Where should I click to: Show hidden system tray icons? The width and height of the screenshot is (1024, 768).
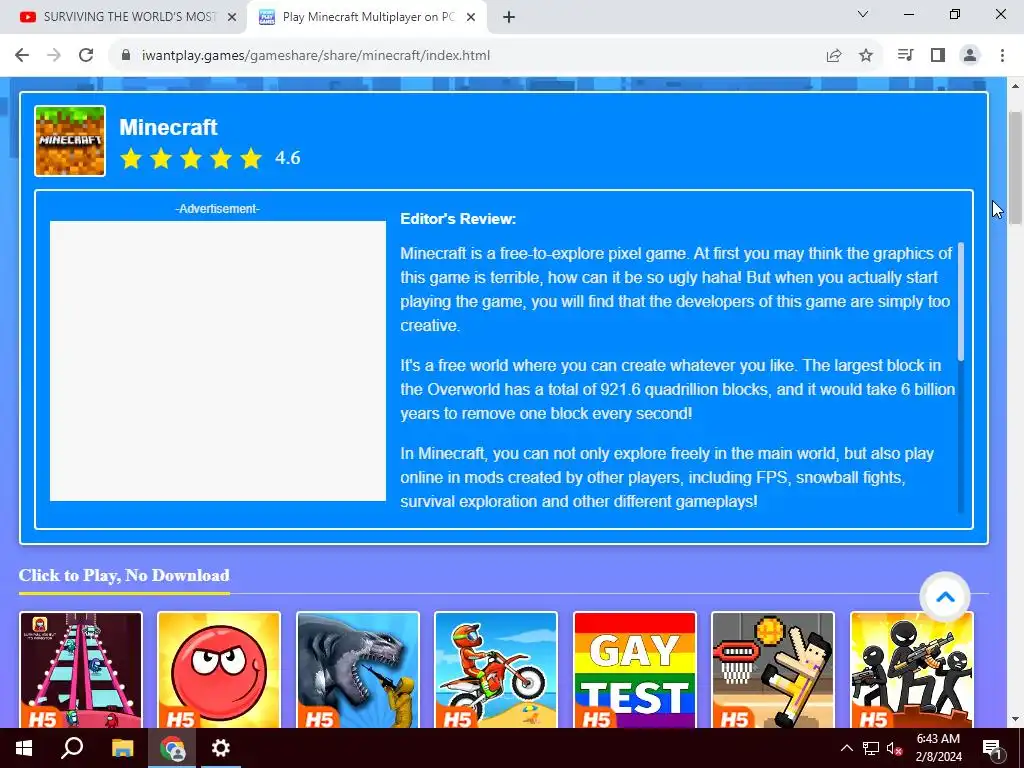tap(846, 748)
